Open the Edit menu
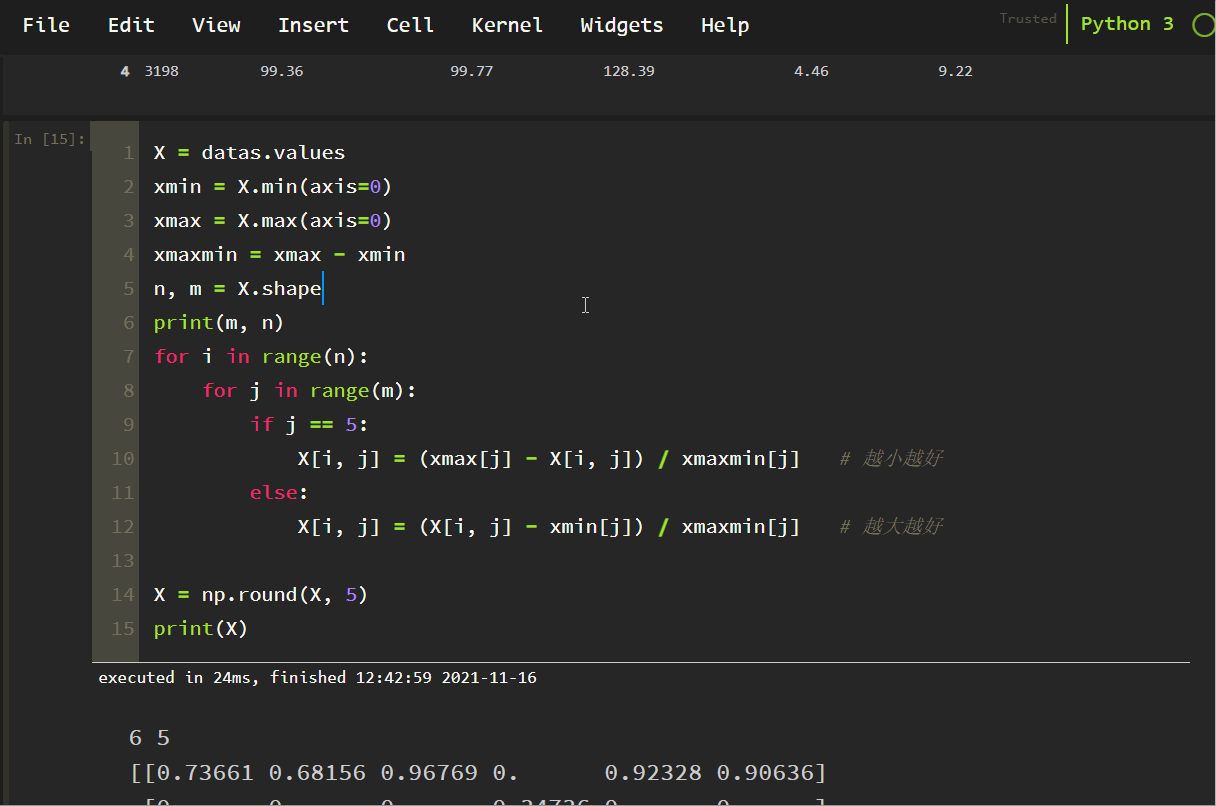 coord(131,25)
